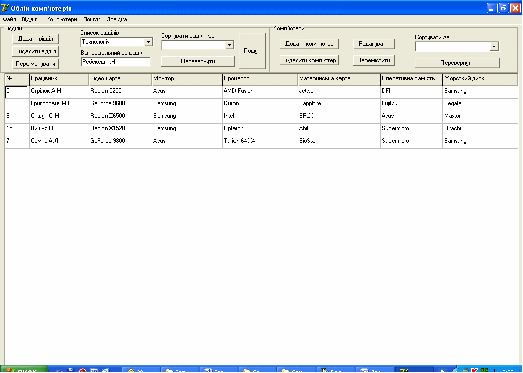Open the third menu bar item
The width and height of the screenshot is (523, 373).
click(x=62, y=19)
